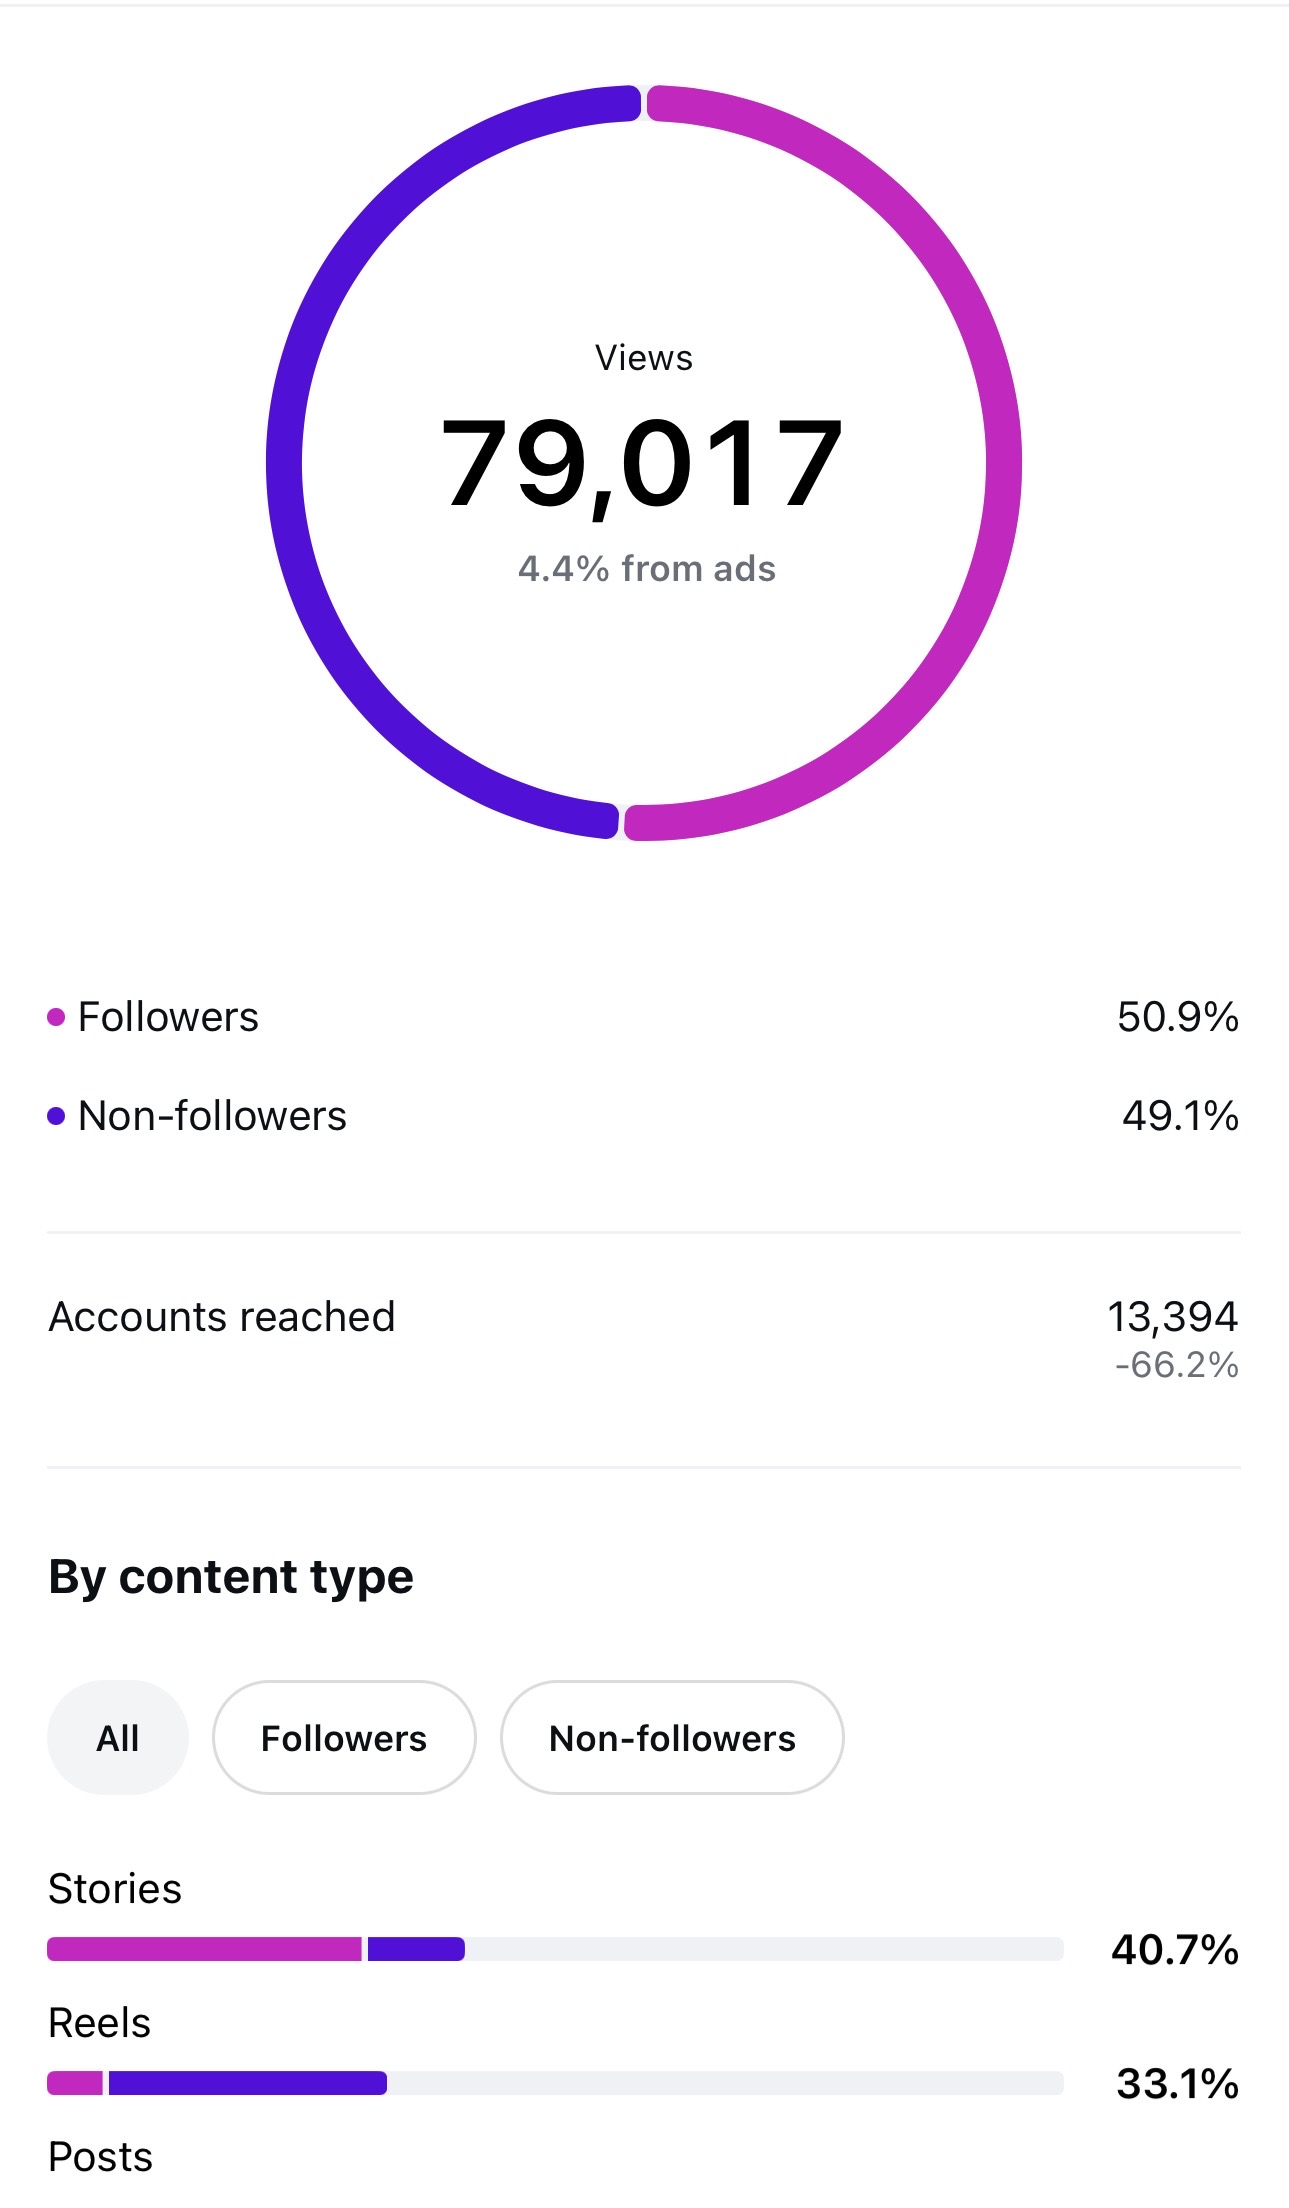Tap the By content type heading

[231, 1577]
